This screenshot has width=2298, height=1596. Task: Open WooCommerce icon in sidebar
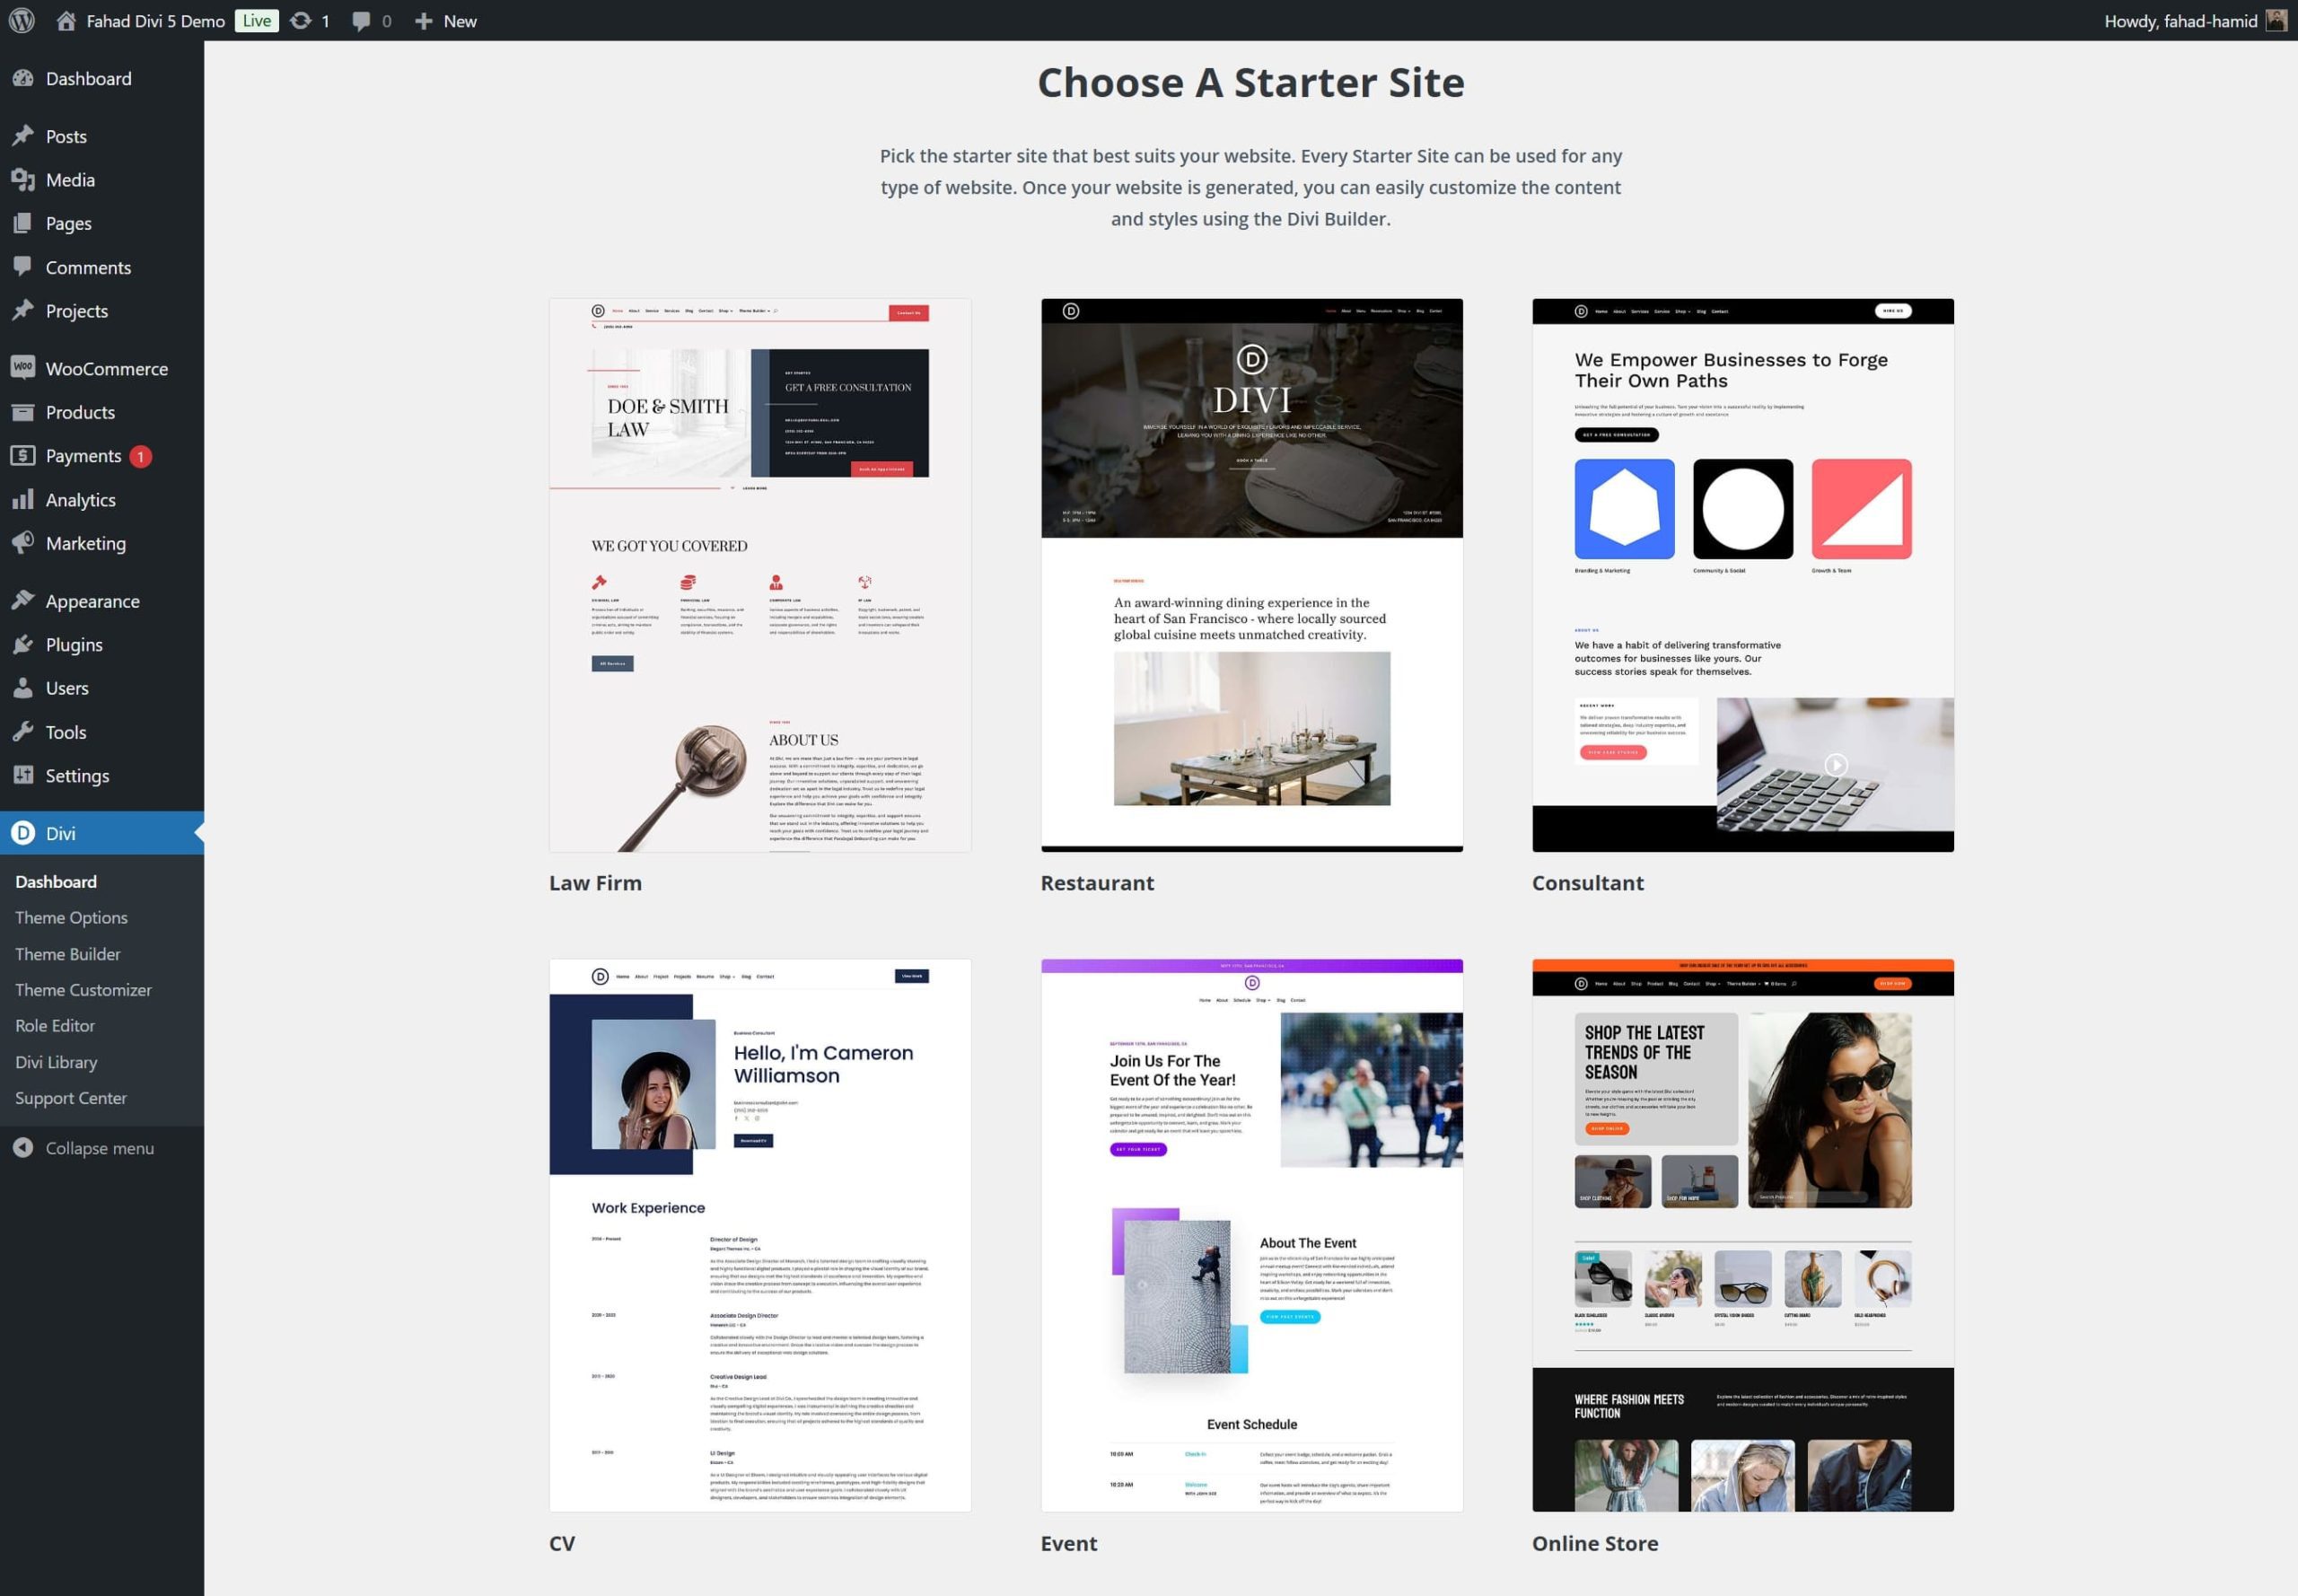tap(22, 368)
